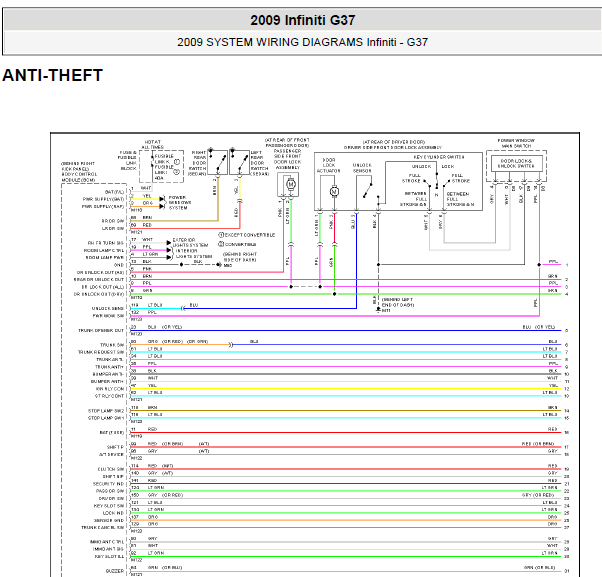Click the 'BODY CONTROL MODULE (BCM)' label
Image resolution: width=602 pixels, height=577 pixels.
coord(79,177)
